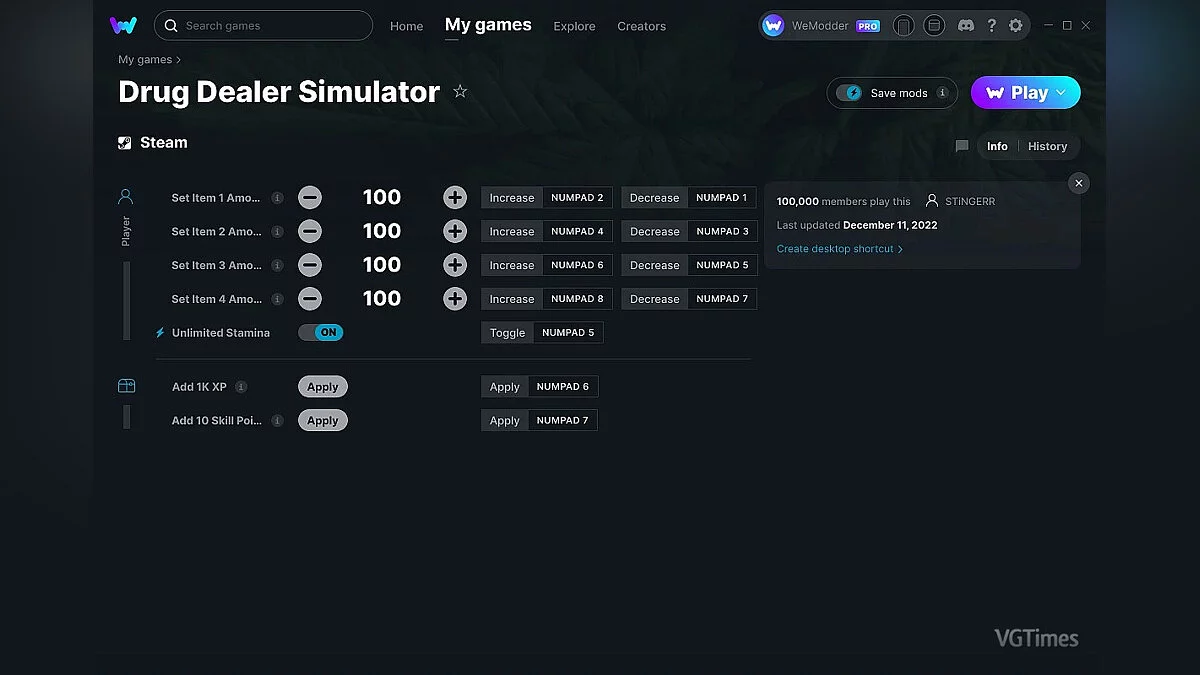Open Discord icon in top bar

[966, 26]
